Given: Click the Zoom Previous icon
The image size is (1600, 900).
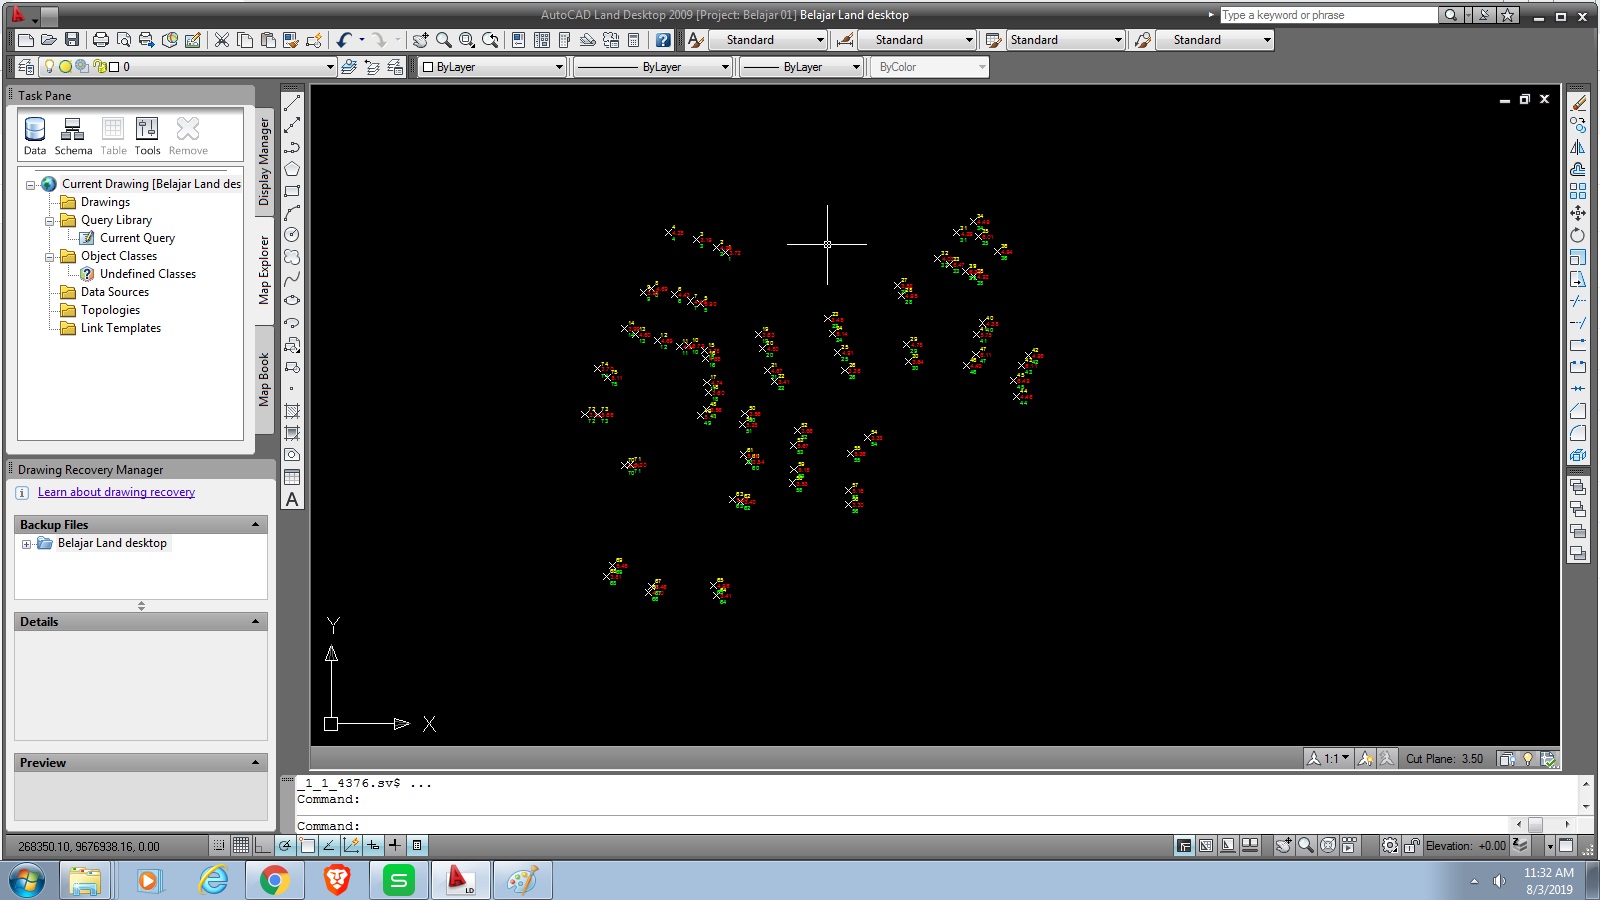Looking at the screenshot, I should tap(490, 40).
